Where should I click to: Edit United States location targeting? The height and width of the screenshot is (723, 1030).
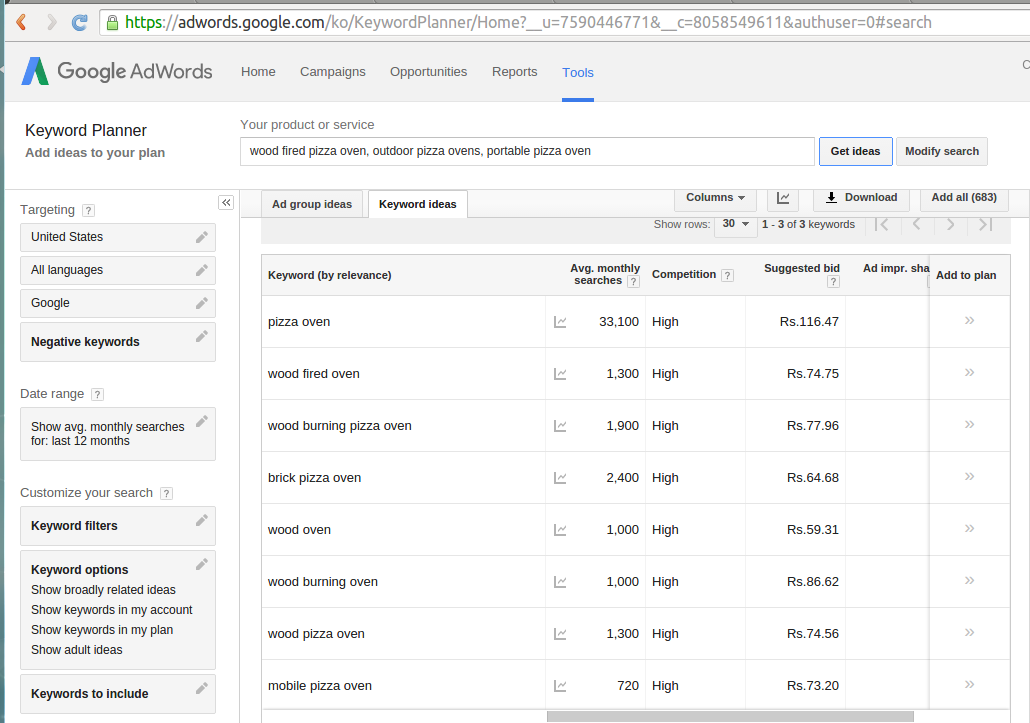click(x=202, y=237)
